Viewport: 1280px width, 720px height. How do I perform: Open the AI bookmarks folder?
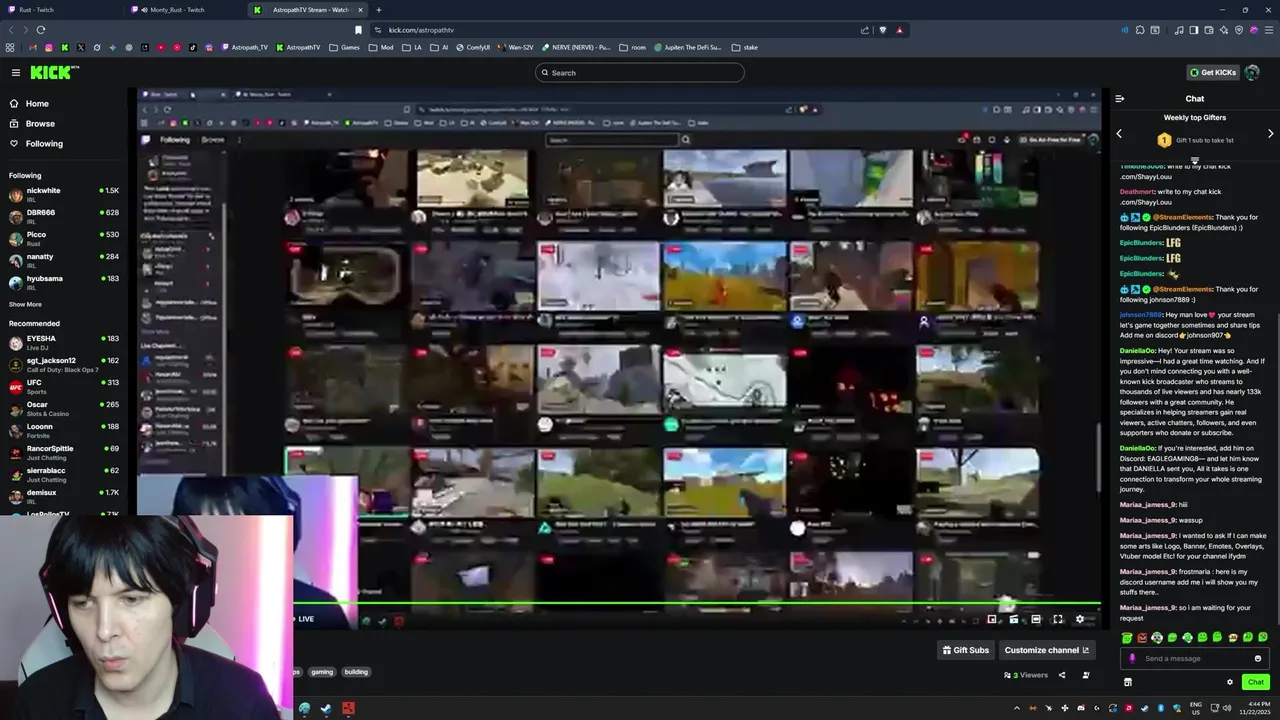click(439, 47)
